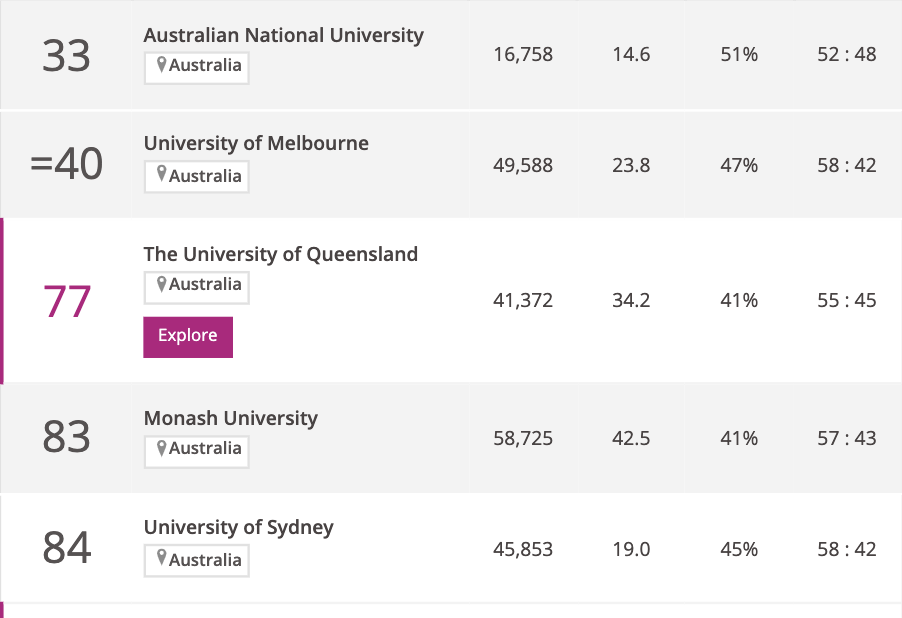
Task: Open the University of Sydney link
Action: click(238, 527)
